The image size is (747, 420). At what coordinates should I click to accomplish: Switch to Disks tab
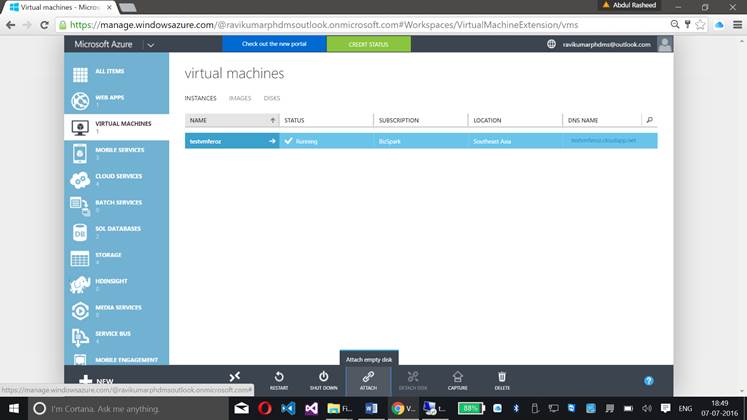(272, 98)
